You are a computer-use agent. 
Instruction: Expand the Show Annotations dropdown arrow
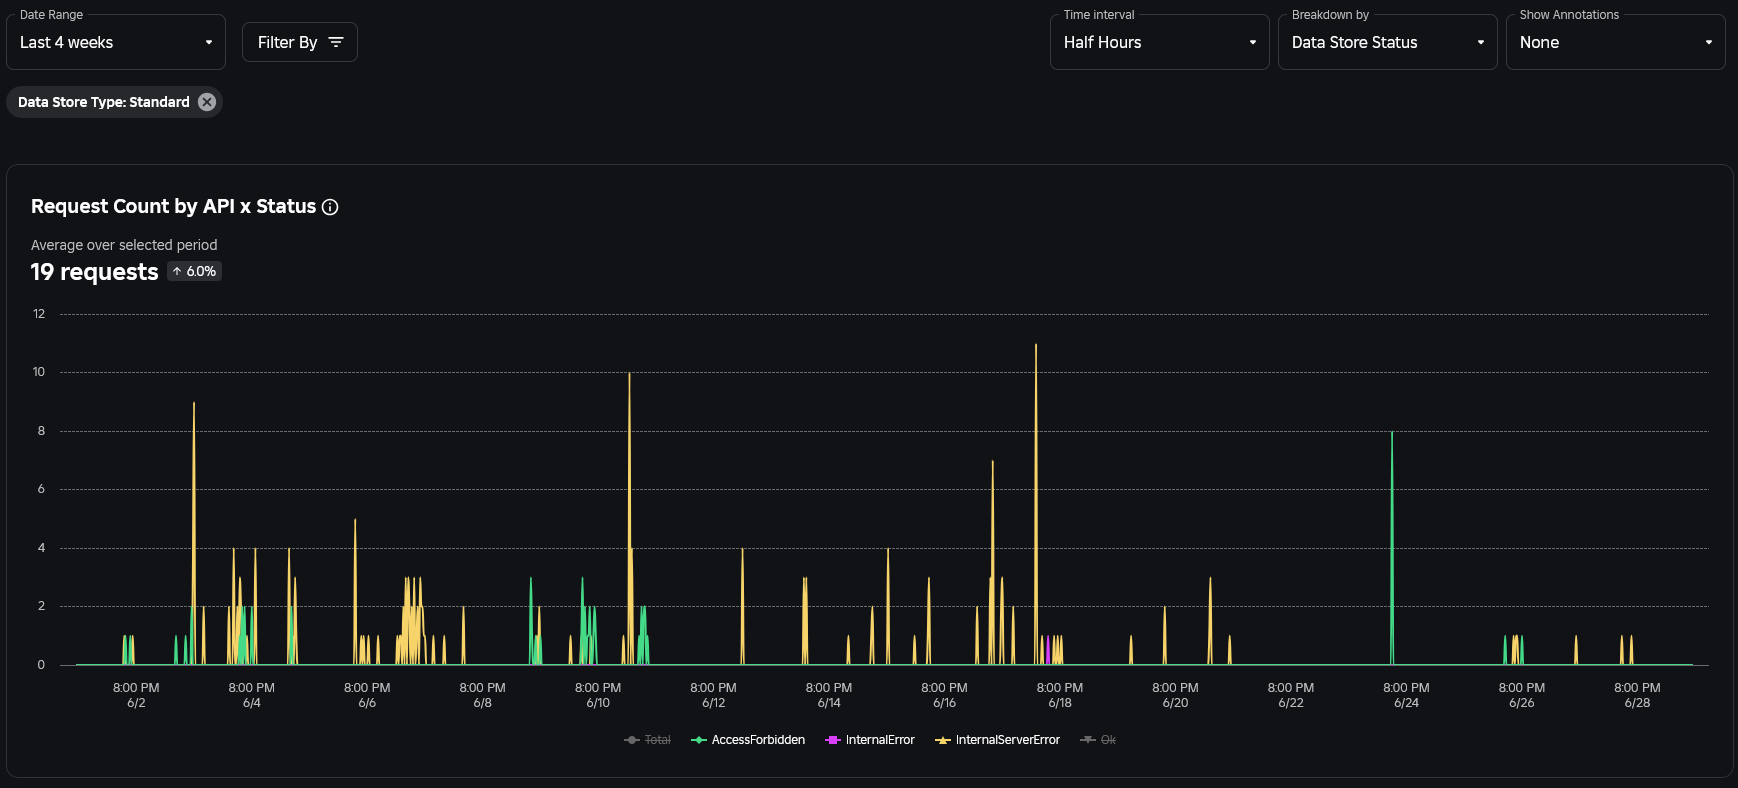pos(1708,42)
